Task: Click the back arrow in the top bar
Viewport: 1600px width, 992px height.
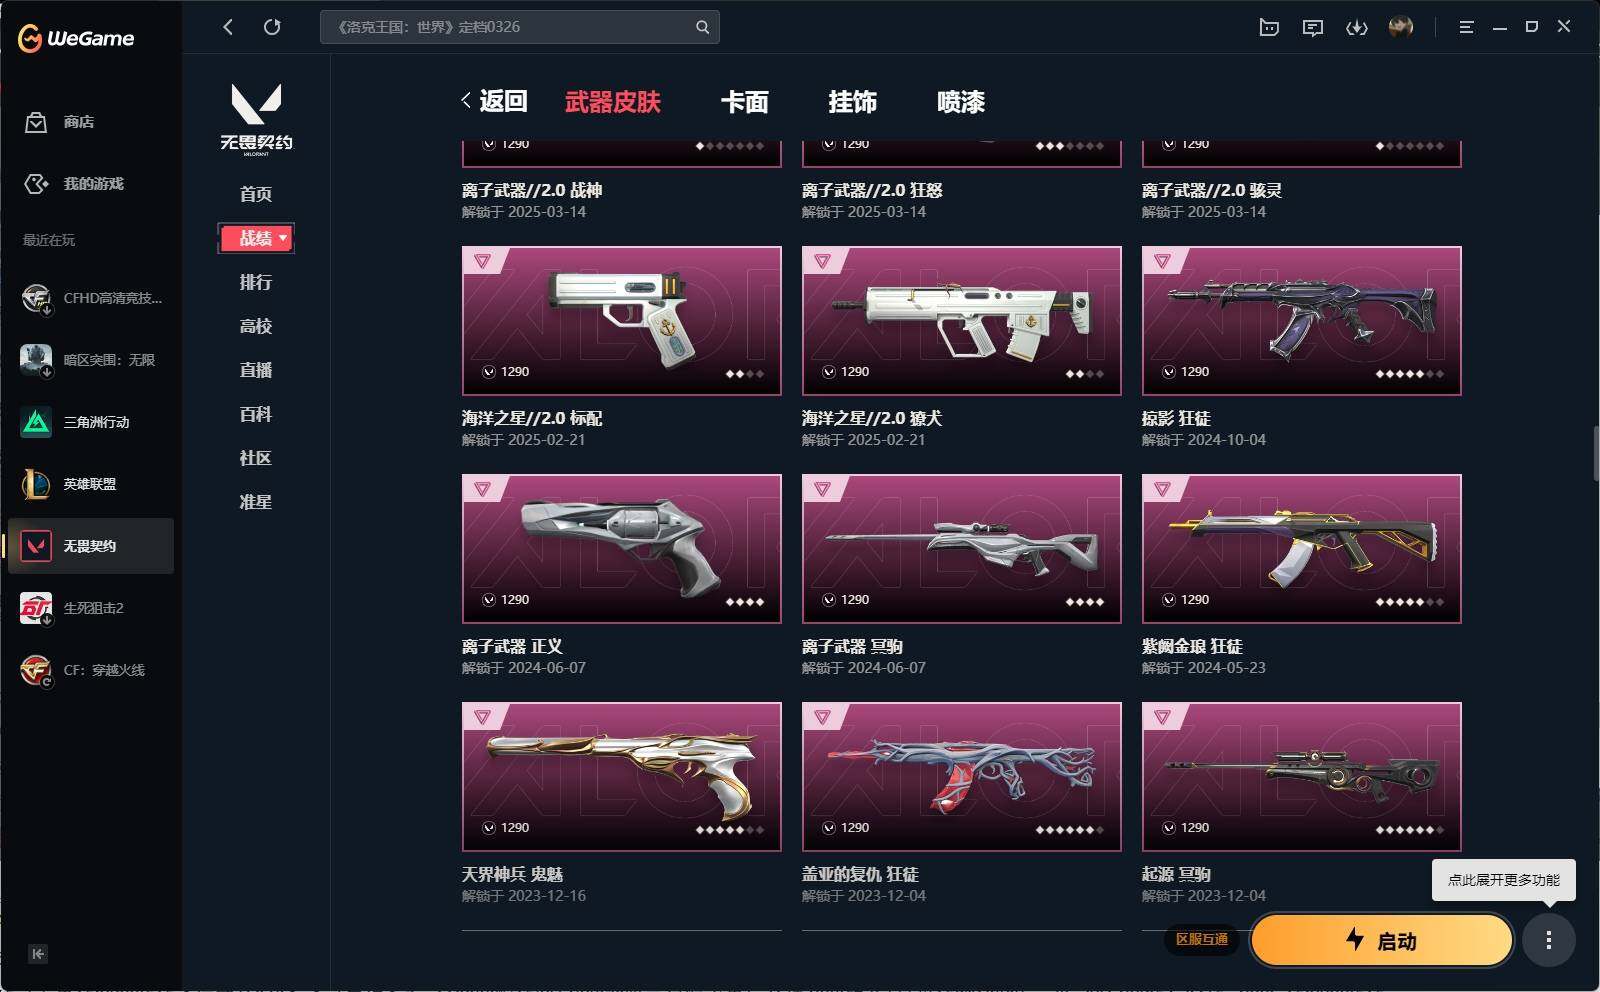Action: pyautogui.click(x=228, y=27)
